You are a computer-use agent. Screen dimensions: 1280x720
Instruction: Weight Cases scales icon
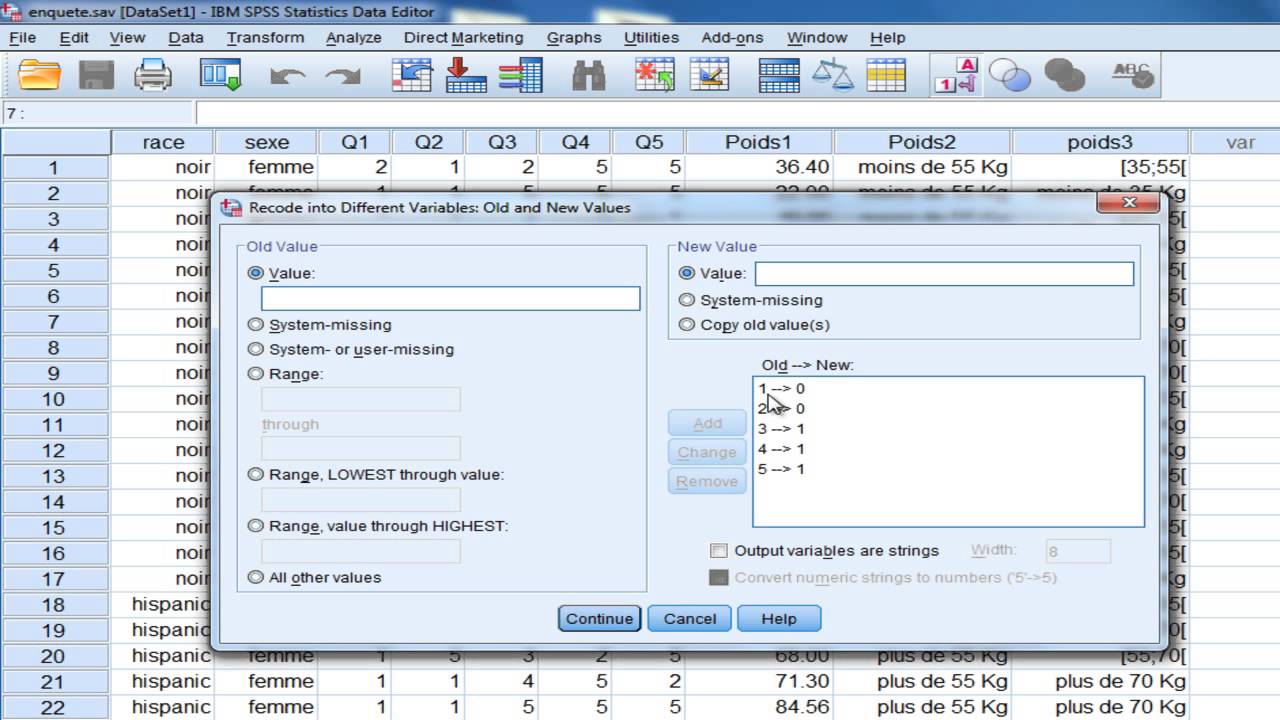tap(832, 75)
